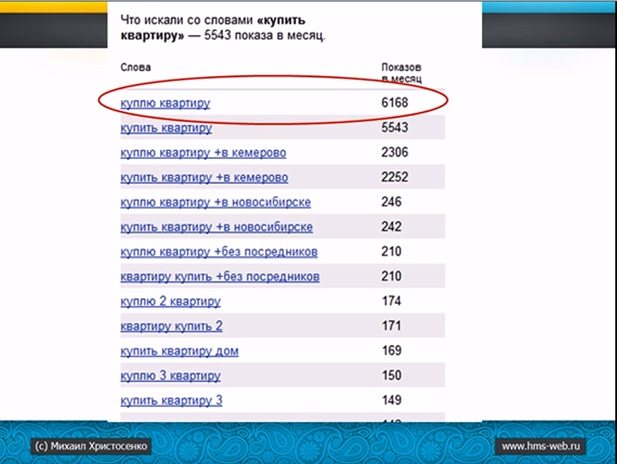Open "куплю квартиру +в кемерово" link
Screen dimensions: 617x464
click(203, 153)
